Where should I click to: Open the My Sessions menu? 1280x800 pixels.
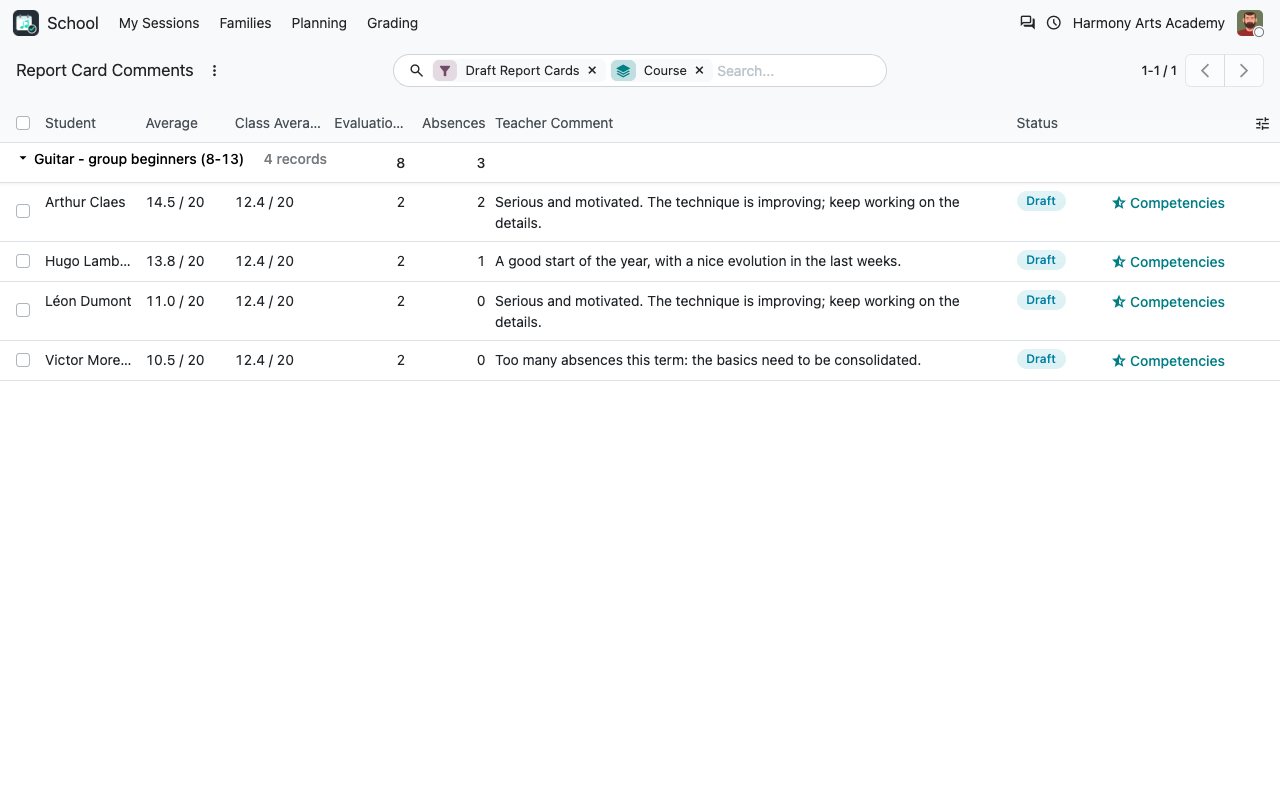(159, 23)
